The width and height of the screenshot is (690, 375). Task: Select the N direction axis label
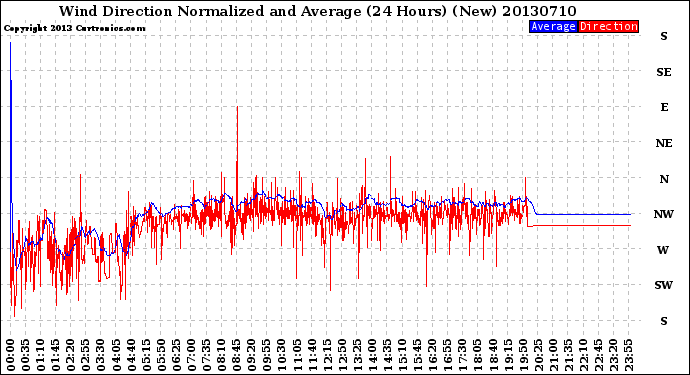[x=664, y=179]
